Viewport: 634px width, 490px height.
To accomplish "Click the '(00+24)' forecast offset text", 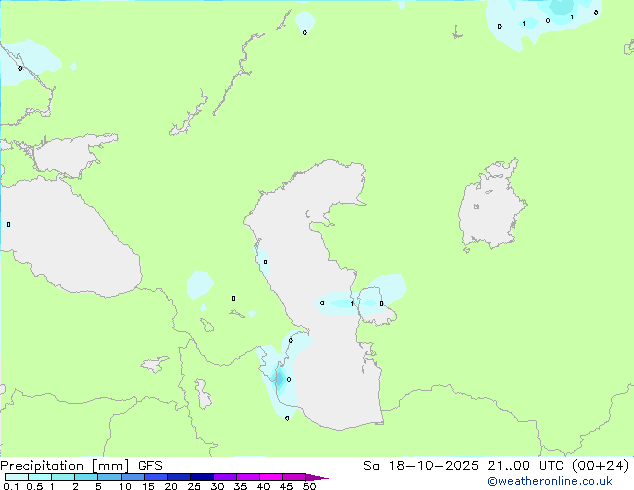I will (601, 466).
